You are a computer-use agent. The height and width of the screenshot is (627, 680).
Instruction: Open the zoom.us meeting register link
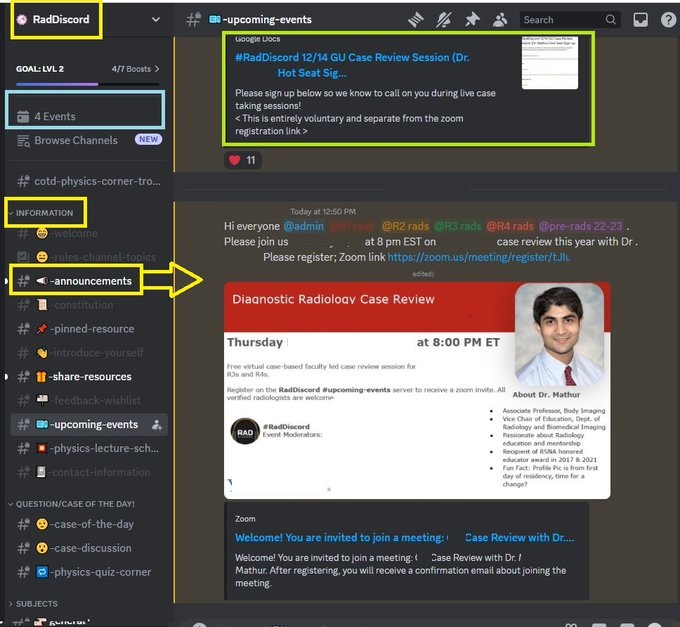479,257
